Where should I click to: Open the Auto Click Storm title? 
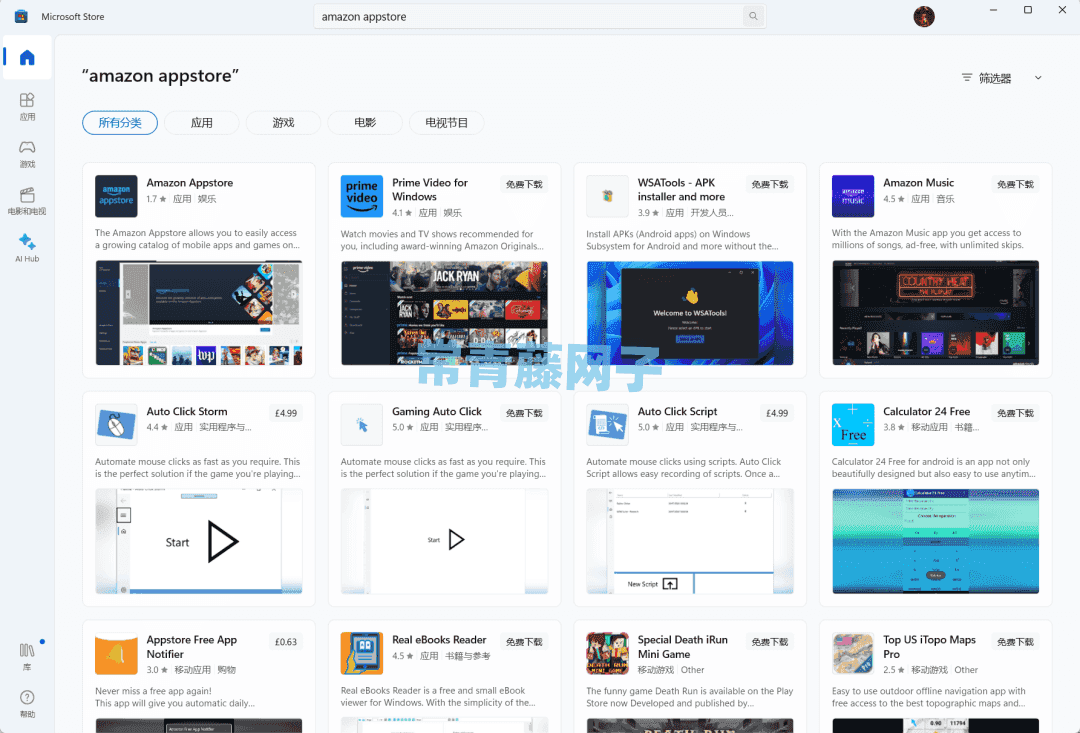tap(187, 411)
